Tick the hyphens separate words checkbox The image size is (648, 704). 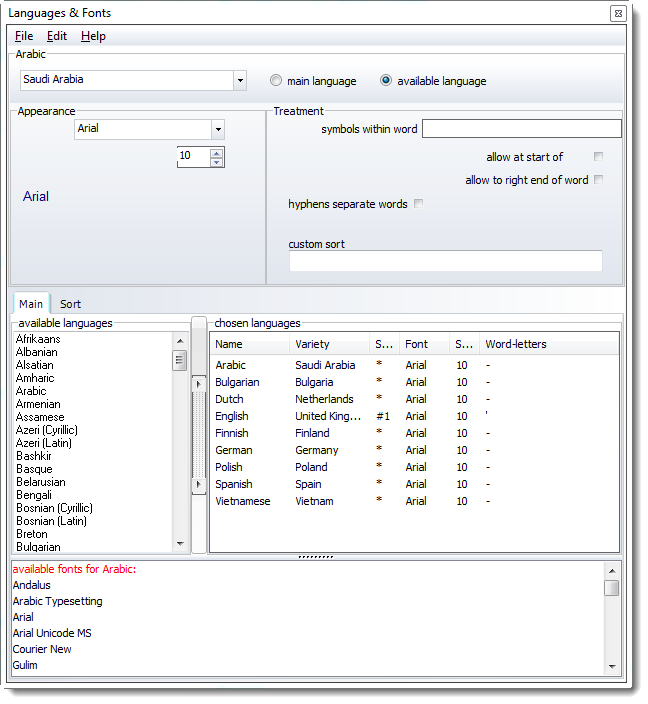coord(418,204)
